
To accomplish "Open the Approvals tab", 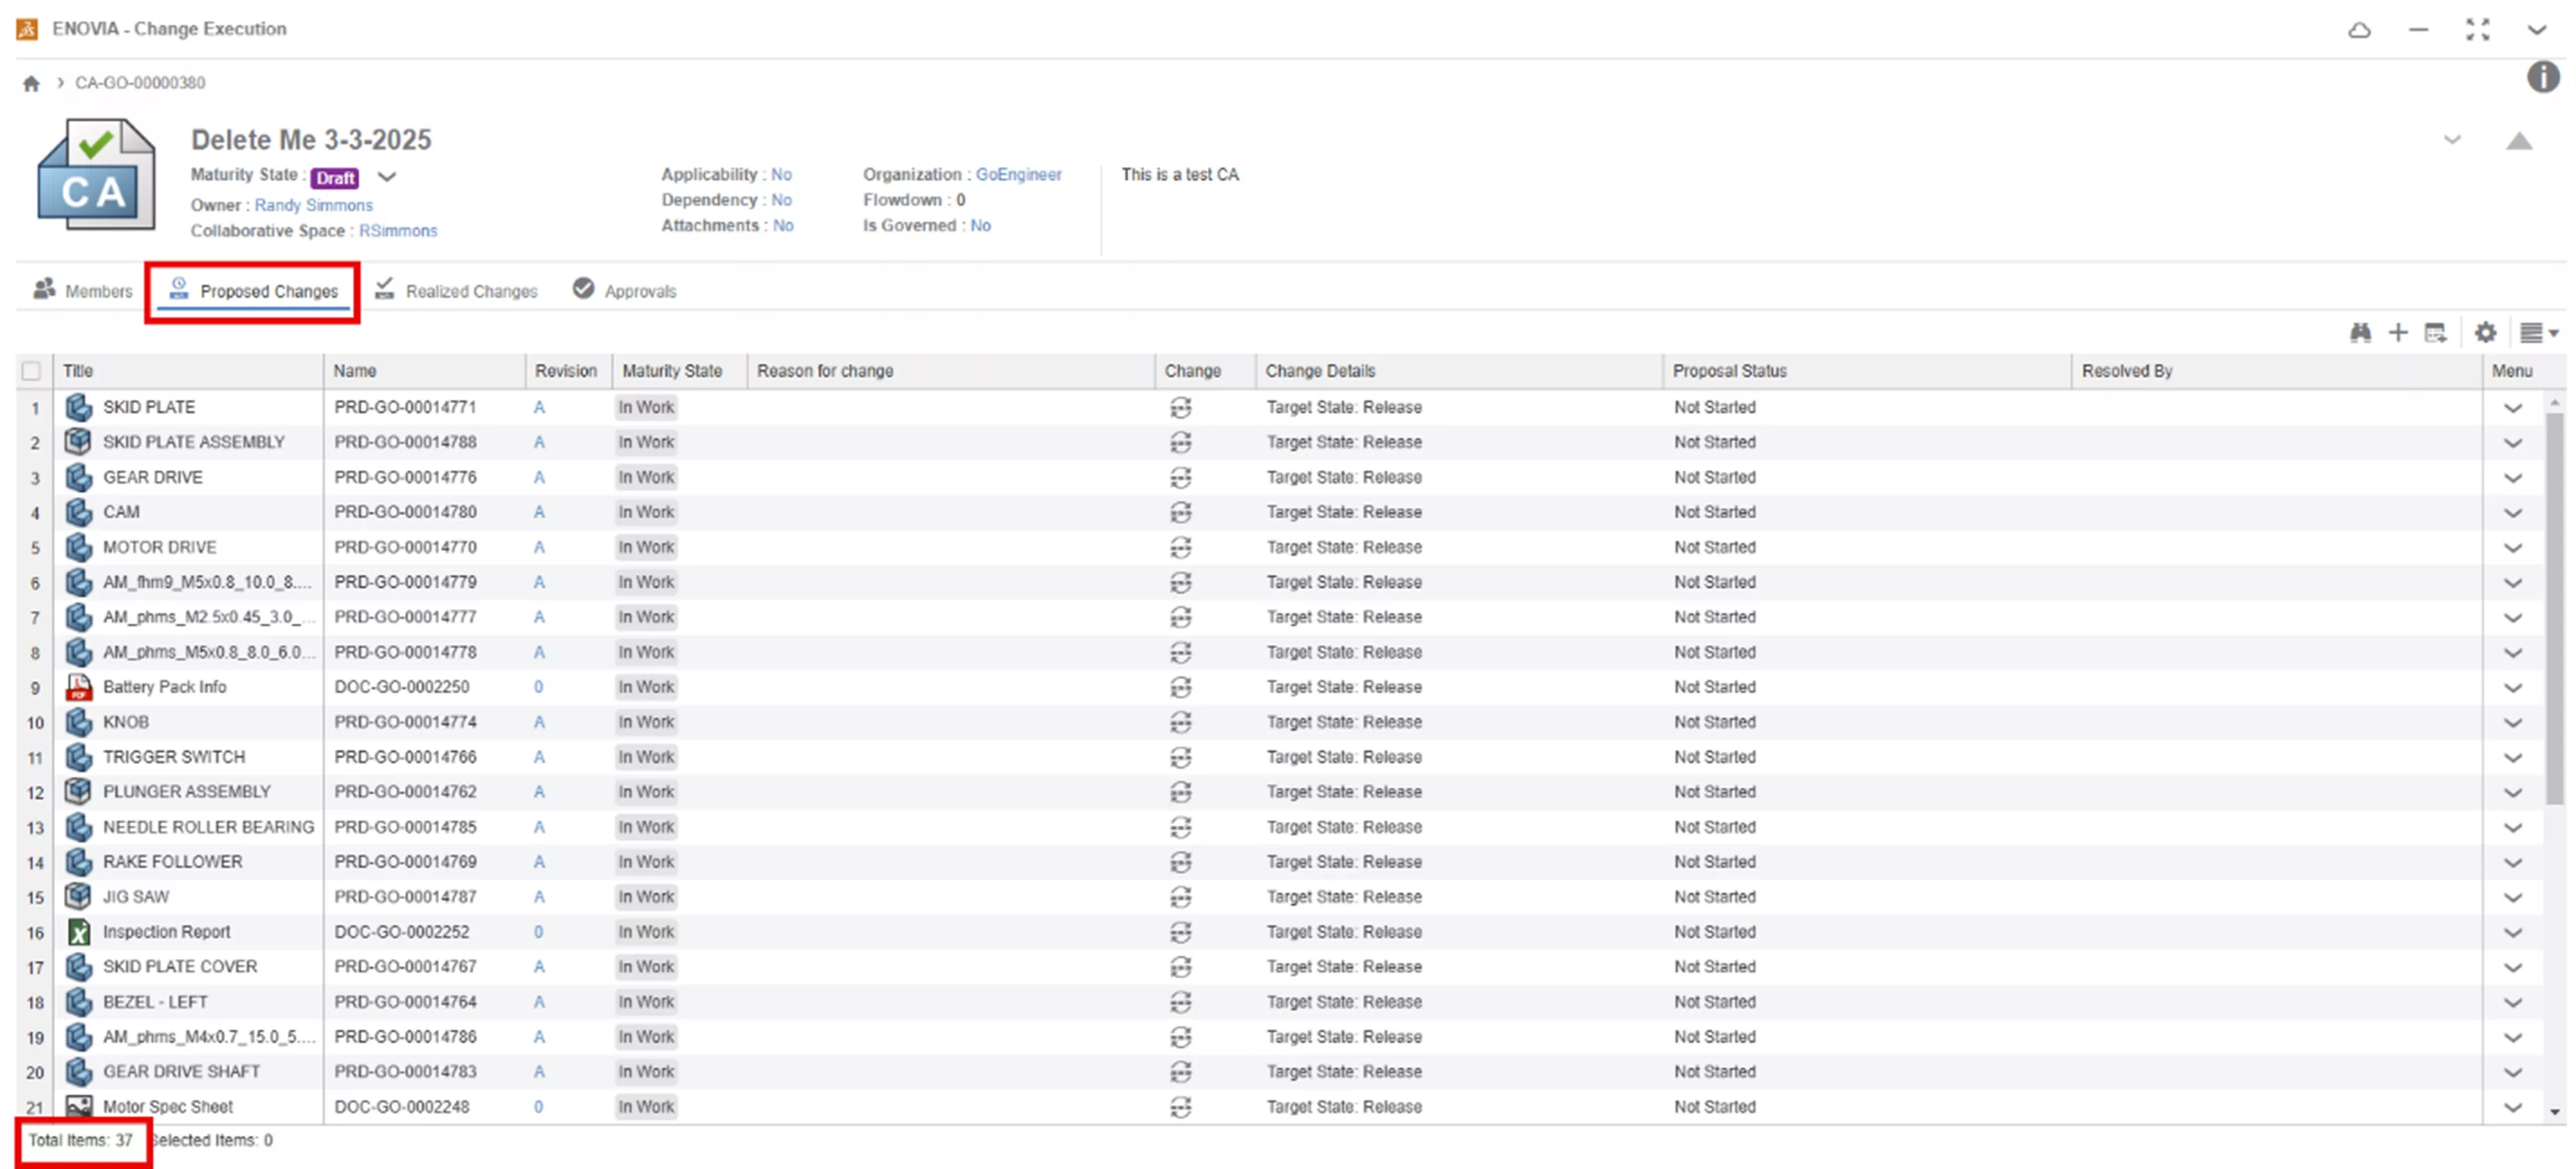I will coord(625,291).
